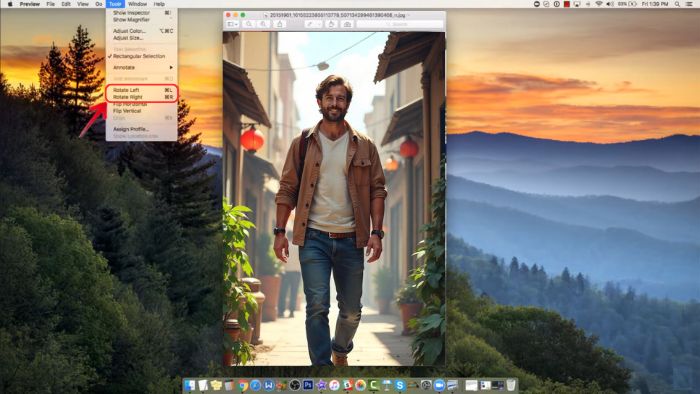The height and width of the screenshot is (394, 700).
Task: Select Flip Vertical menu entry
Action: tap(141, 111)
